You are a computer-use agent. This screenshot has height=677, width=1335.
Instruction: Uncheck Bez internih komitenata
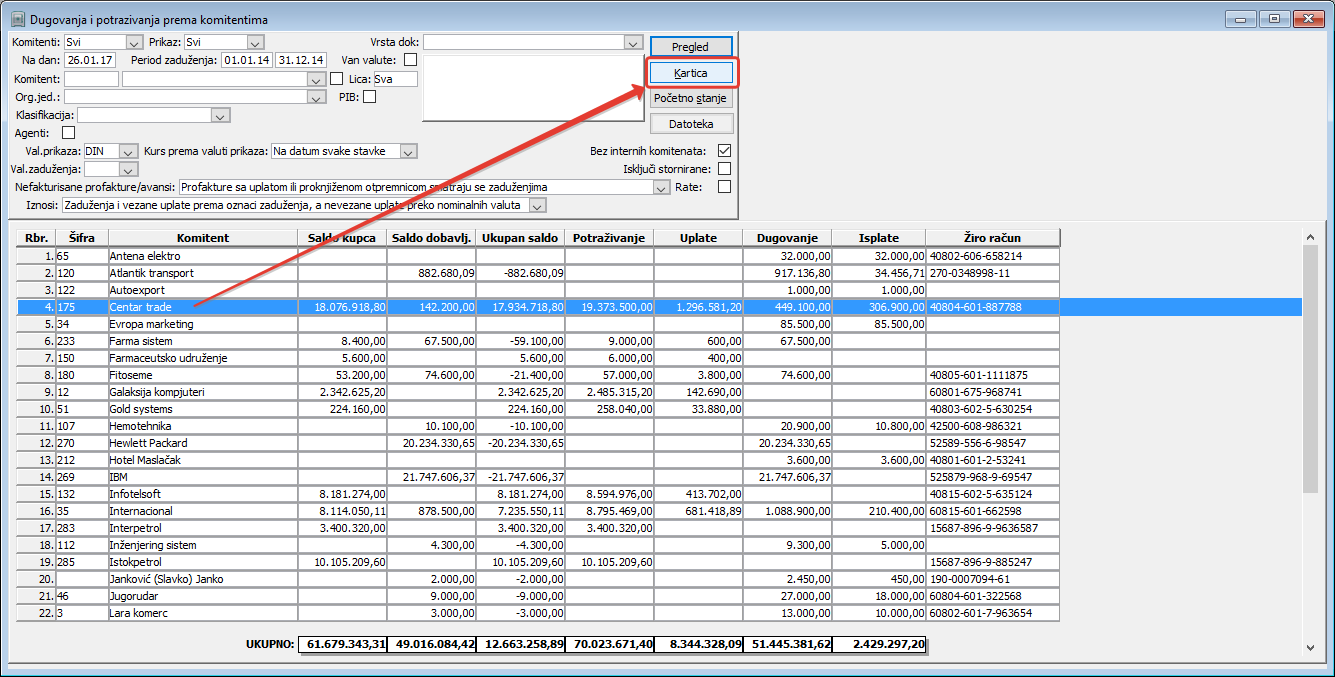click(x=724, y=151)
